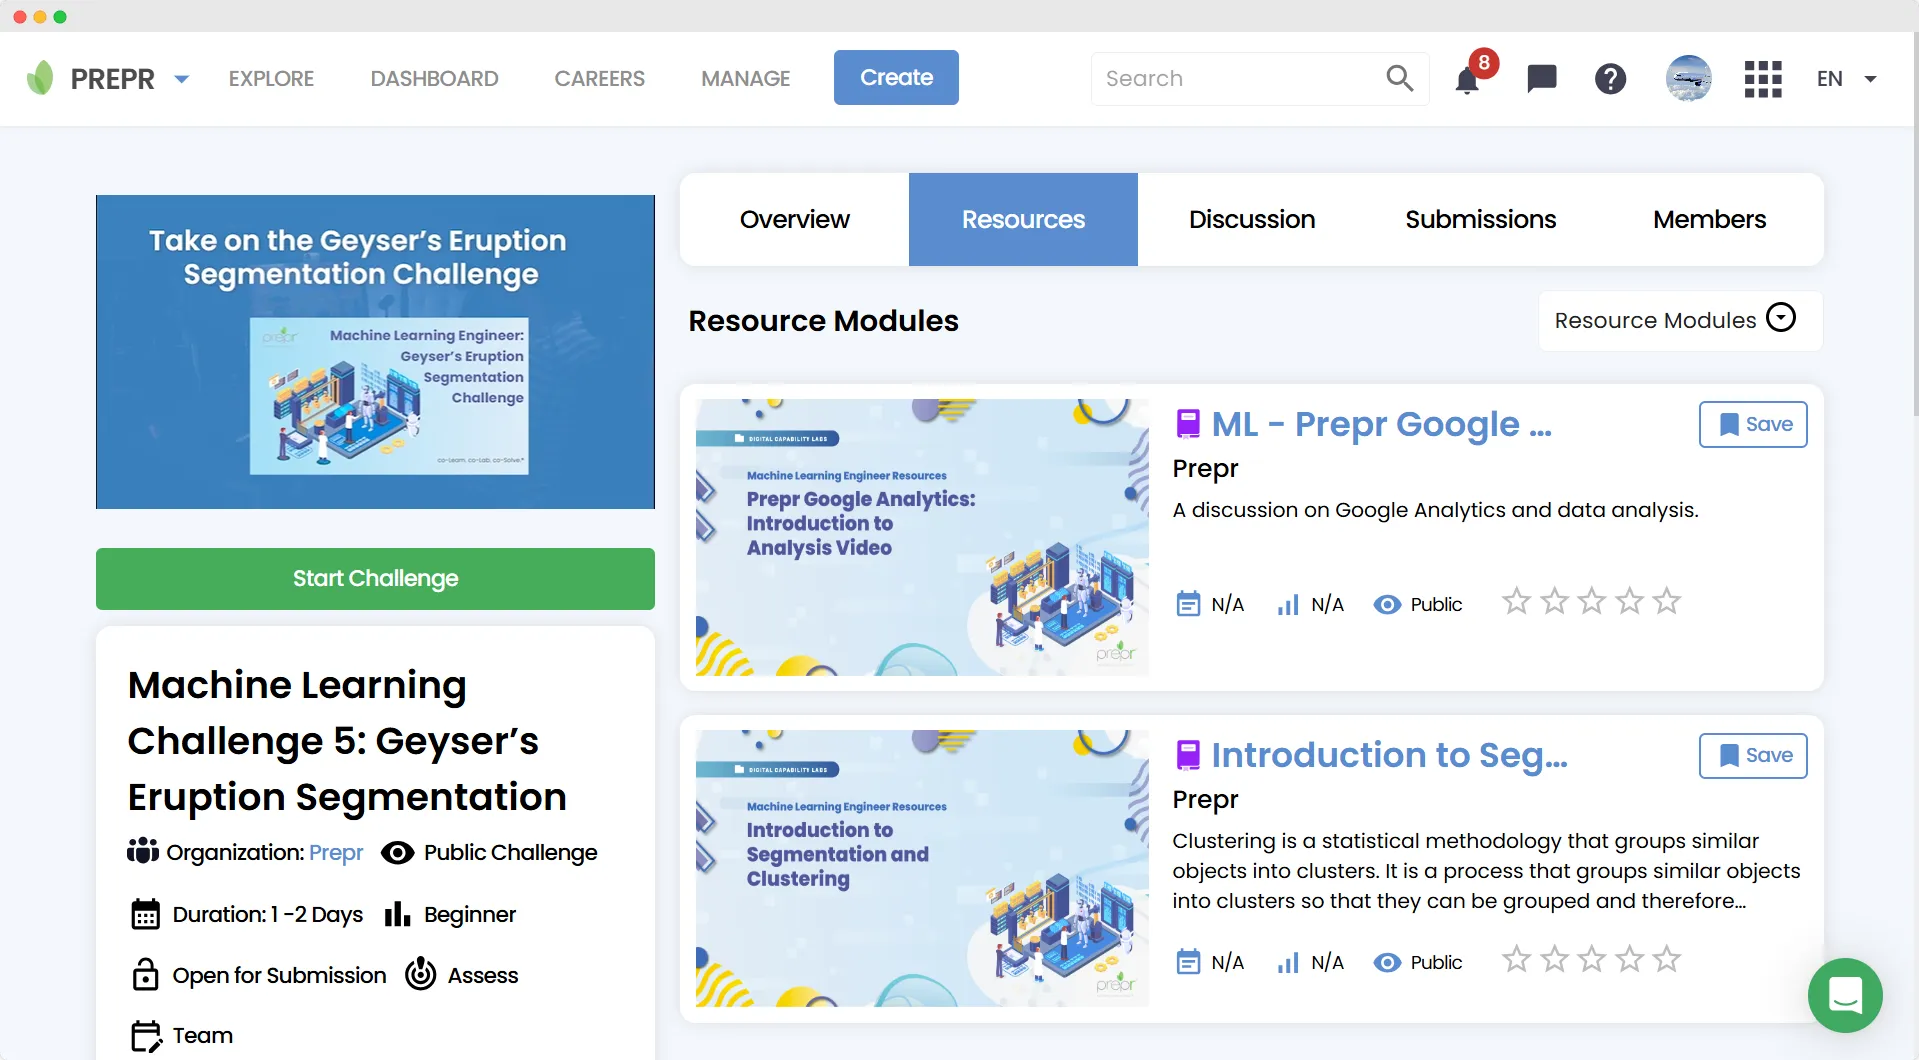The height and width of the screenshot is (1060, 1919).
Task: Click the 'Clustering is a statistical methodology' description
Action: point(1486,870)
